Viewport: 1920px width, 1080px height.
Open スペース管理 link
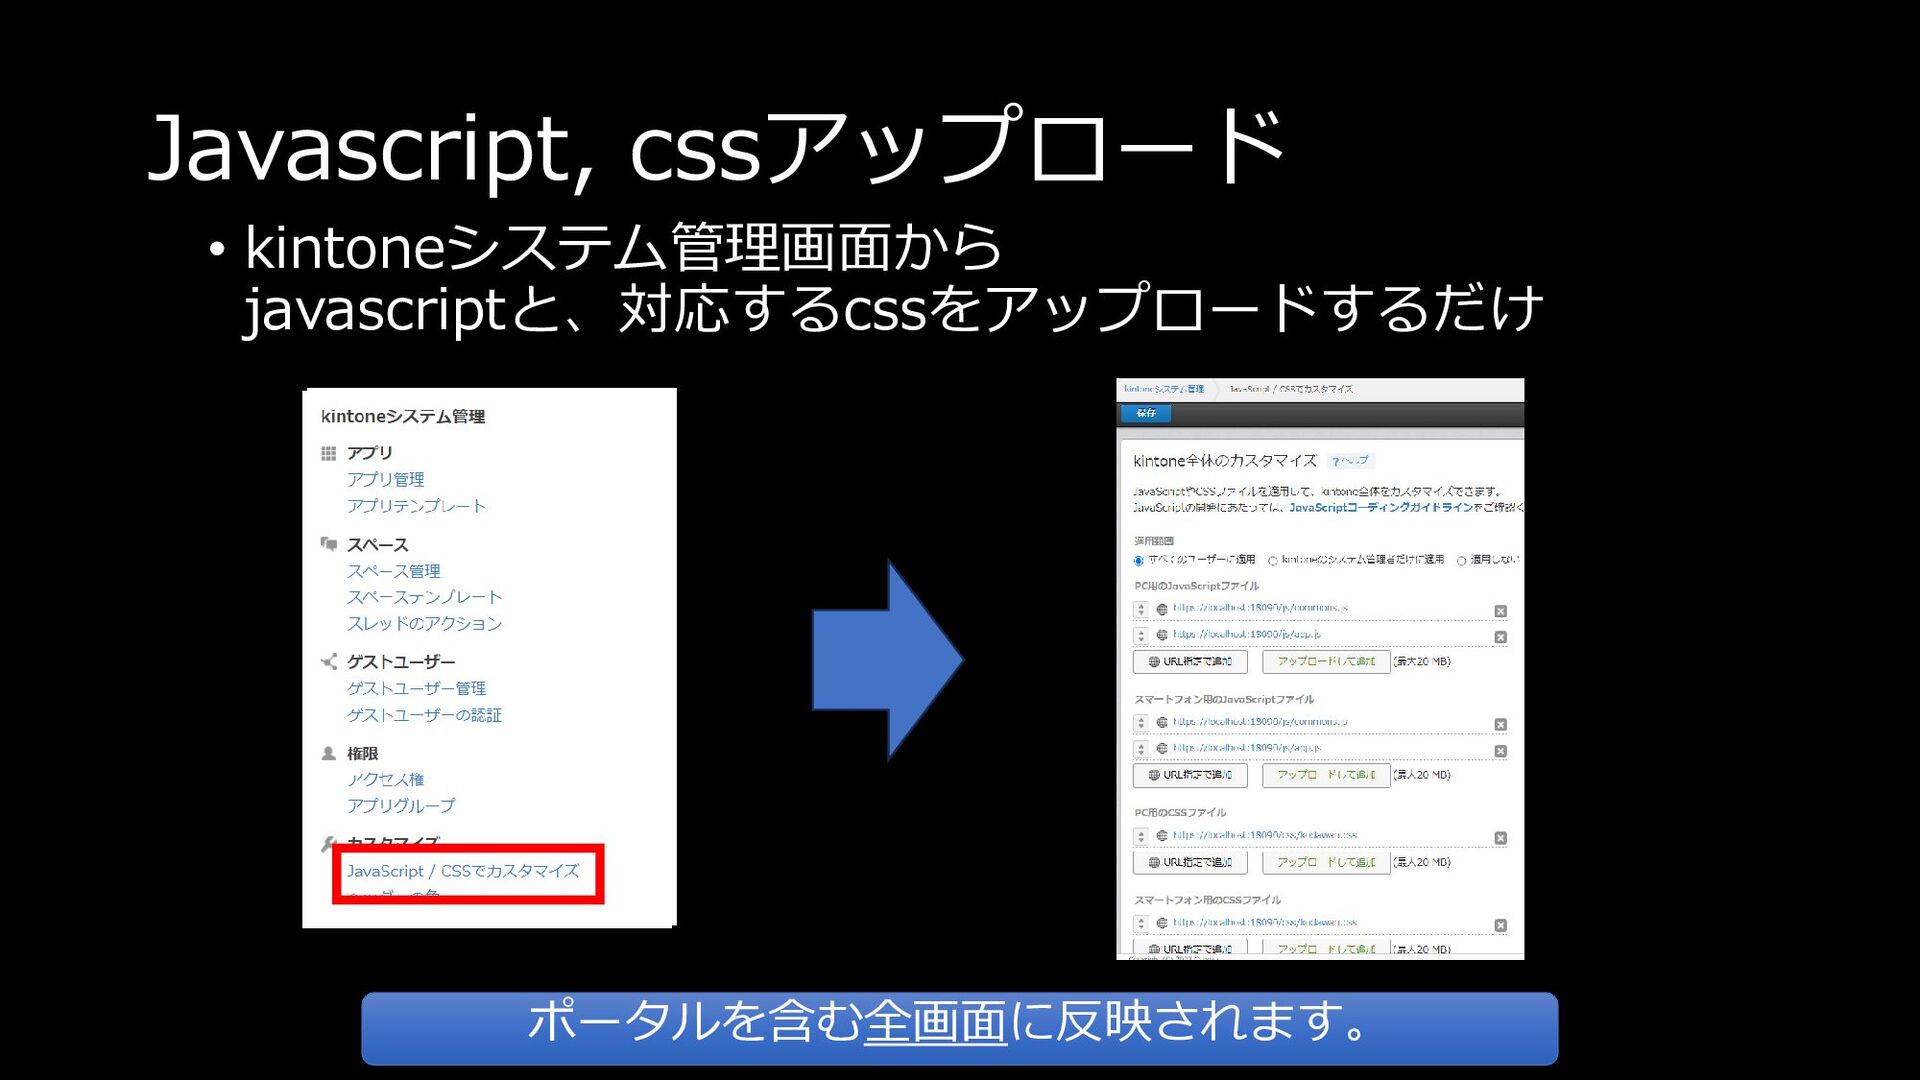393,571
